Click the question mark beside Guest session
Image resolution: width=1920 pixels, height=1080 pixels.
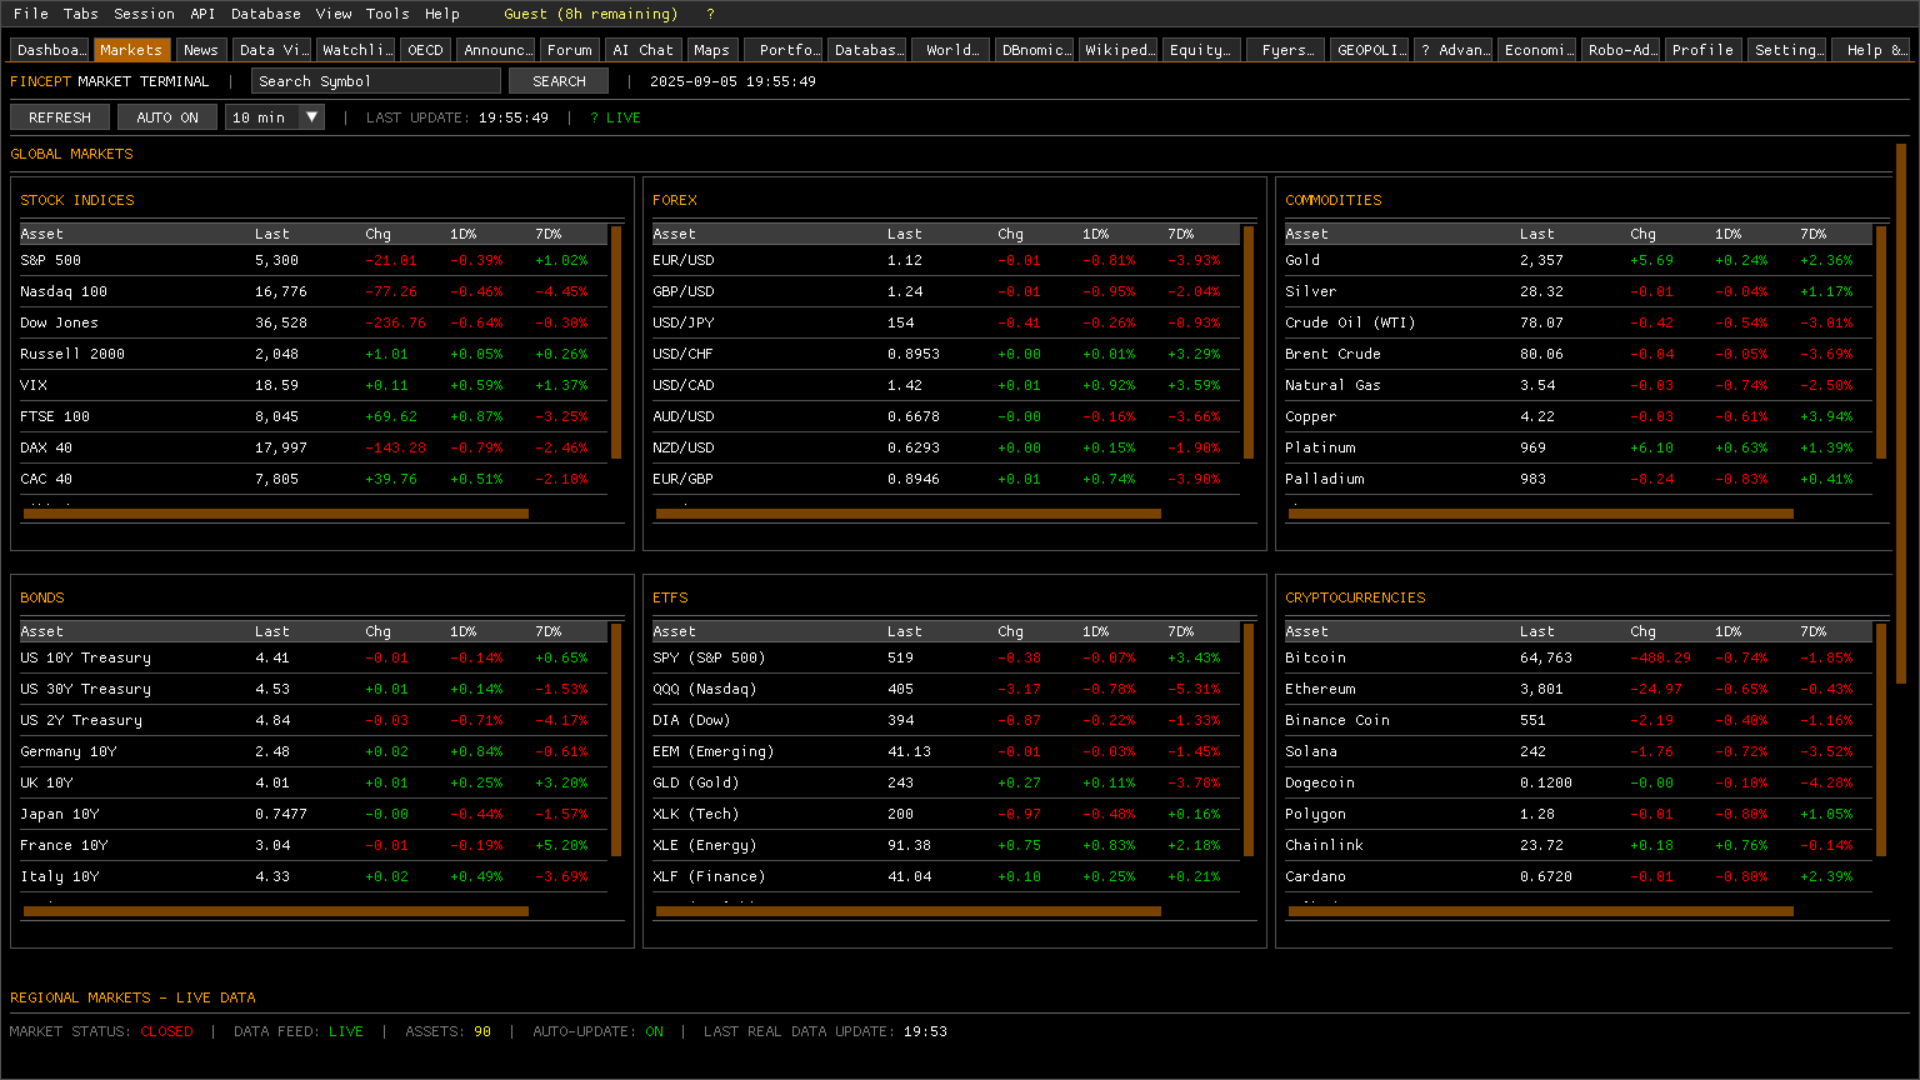[710, 14]
